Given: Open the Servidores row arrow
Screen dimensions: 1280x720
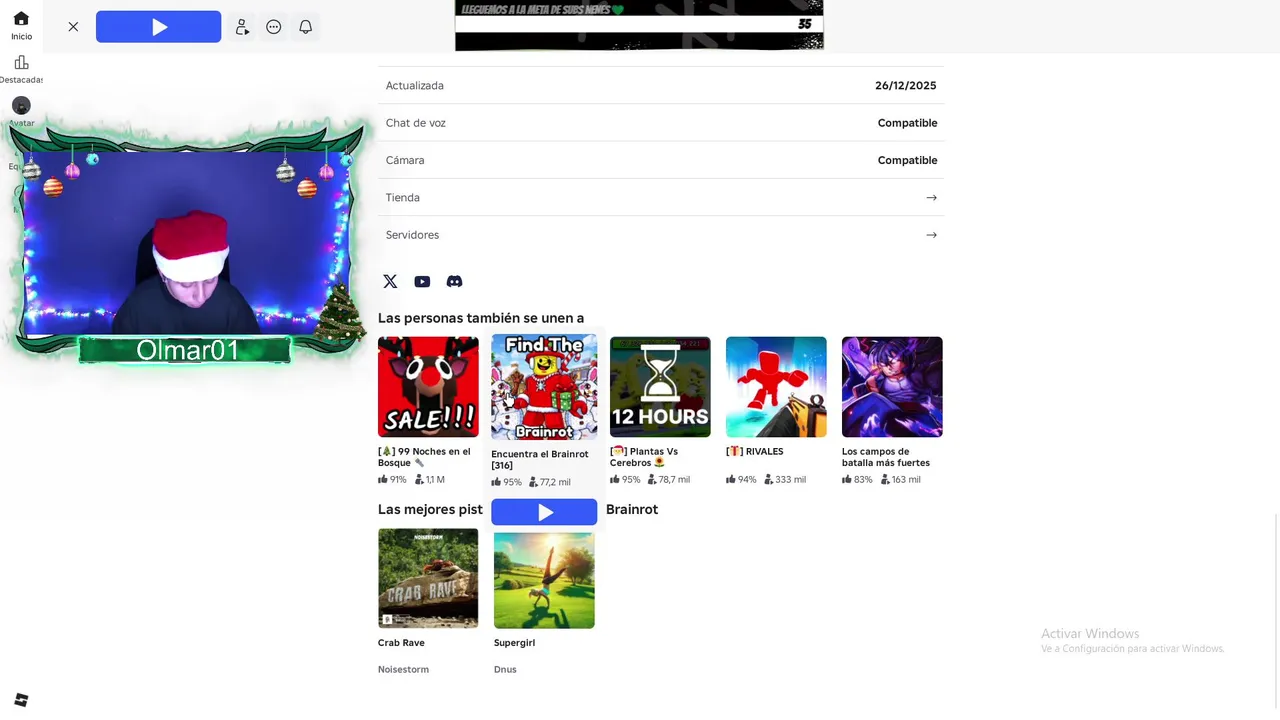Looking at the screenshot, I should click(x=931, y=235).
